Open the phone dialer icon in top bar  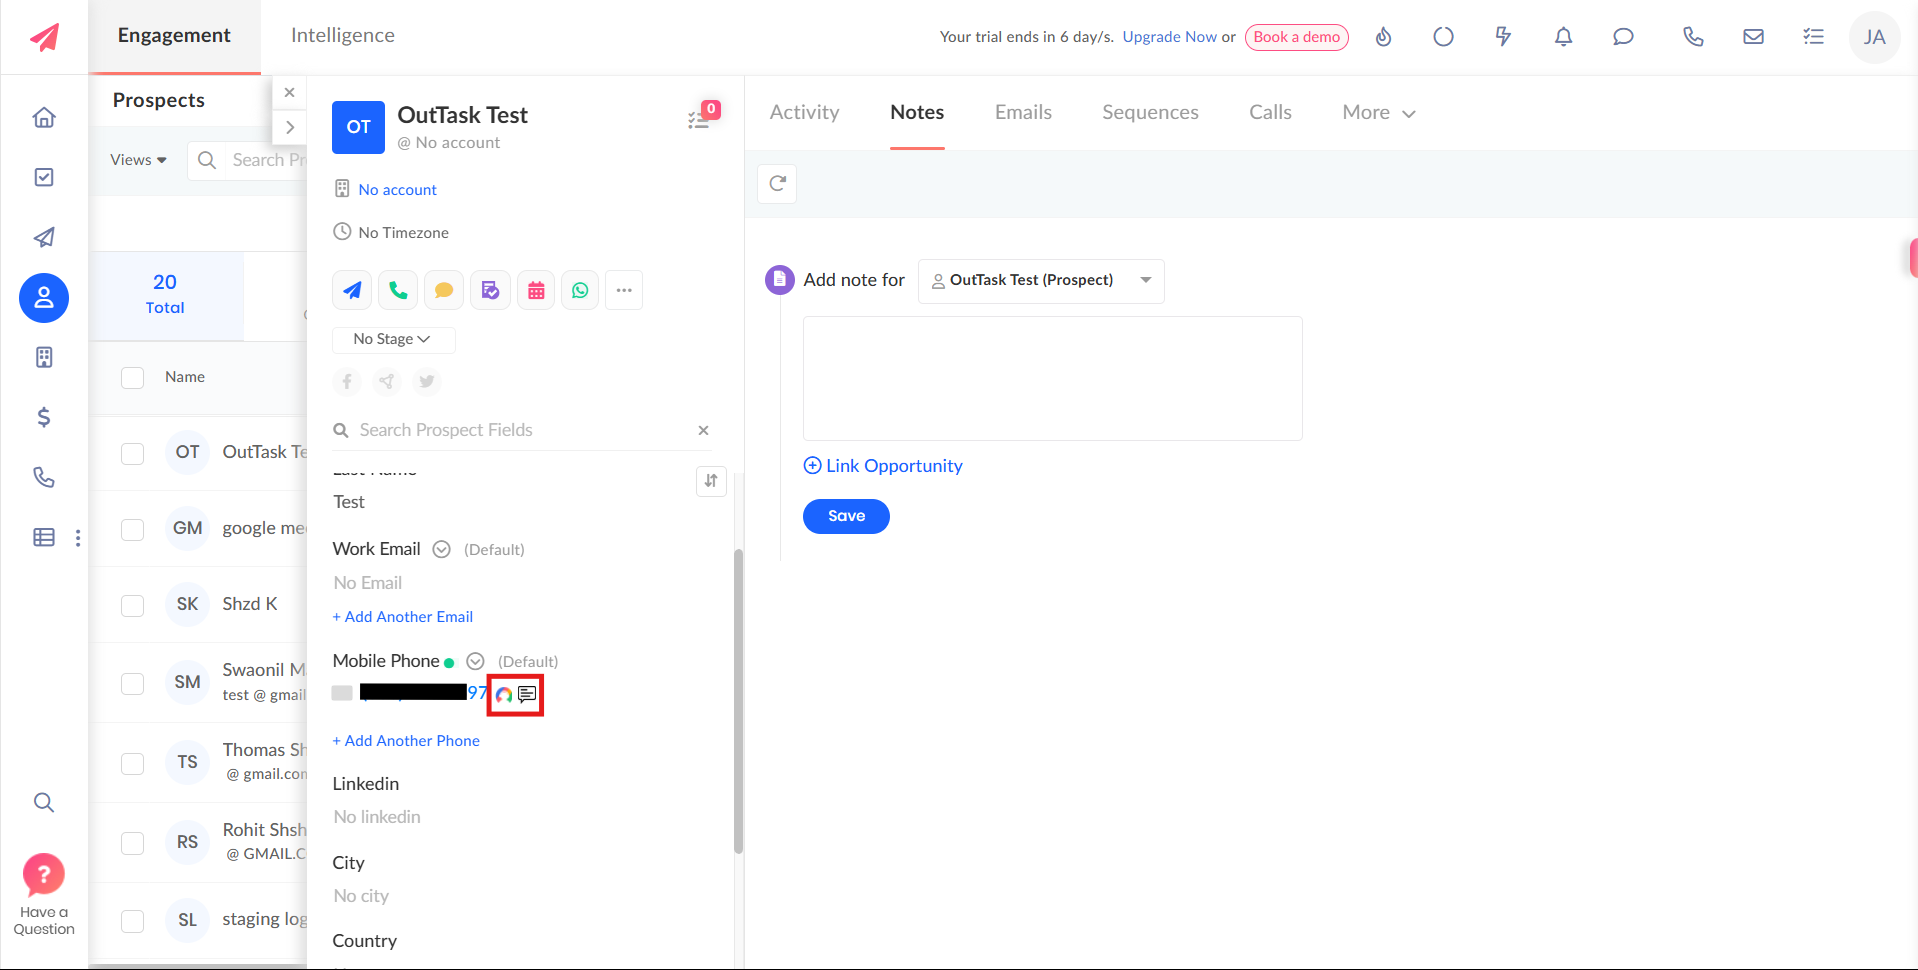(1693, 37)
